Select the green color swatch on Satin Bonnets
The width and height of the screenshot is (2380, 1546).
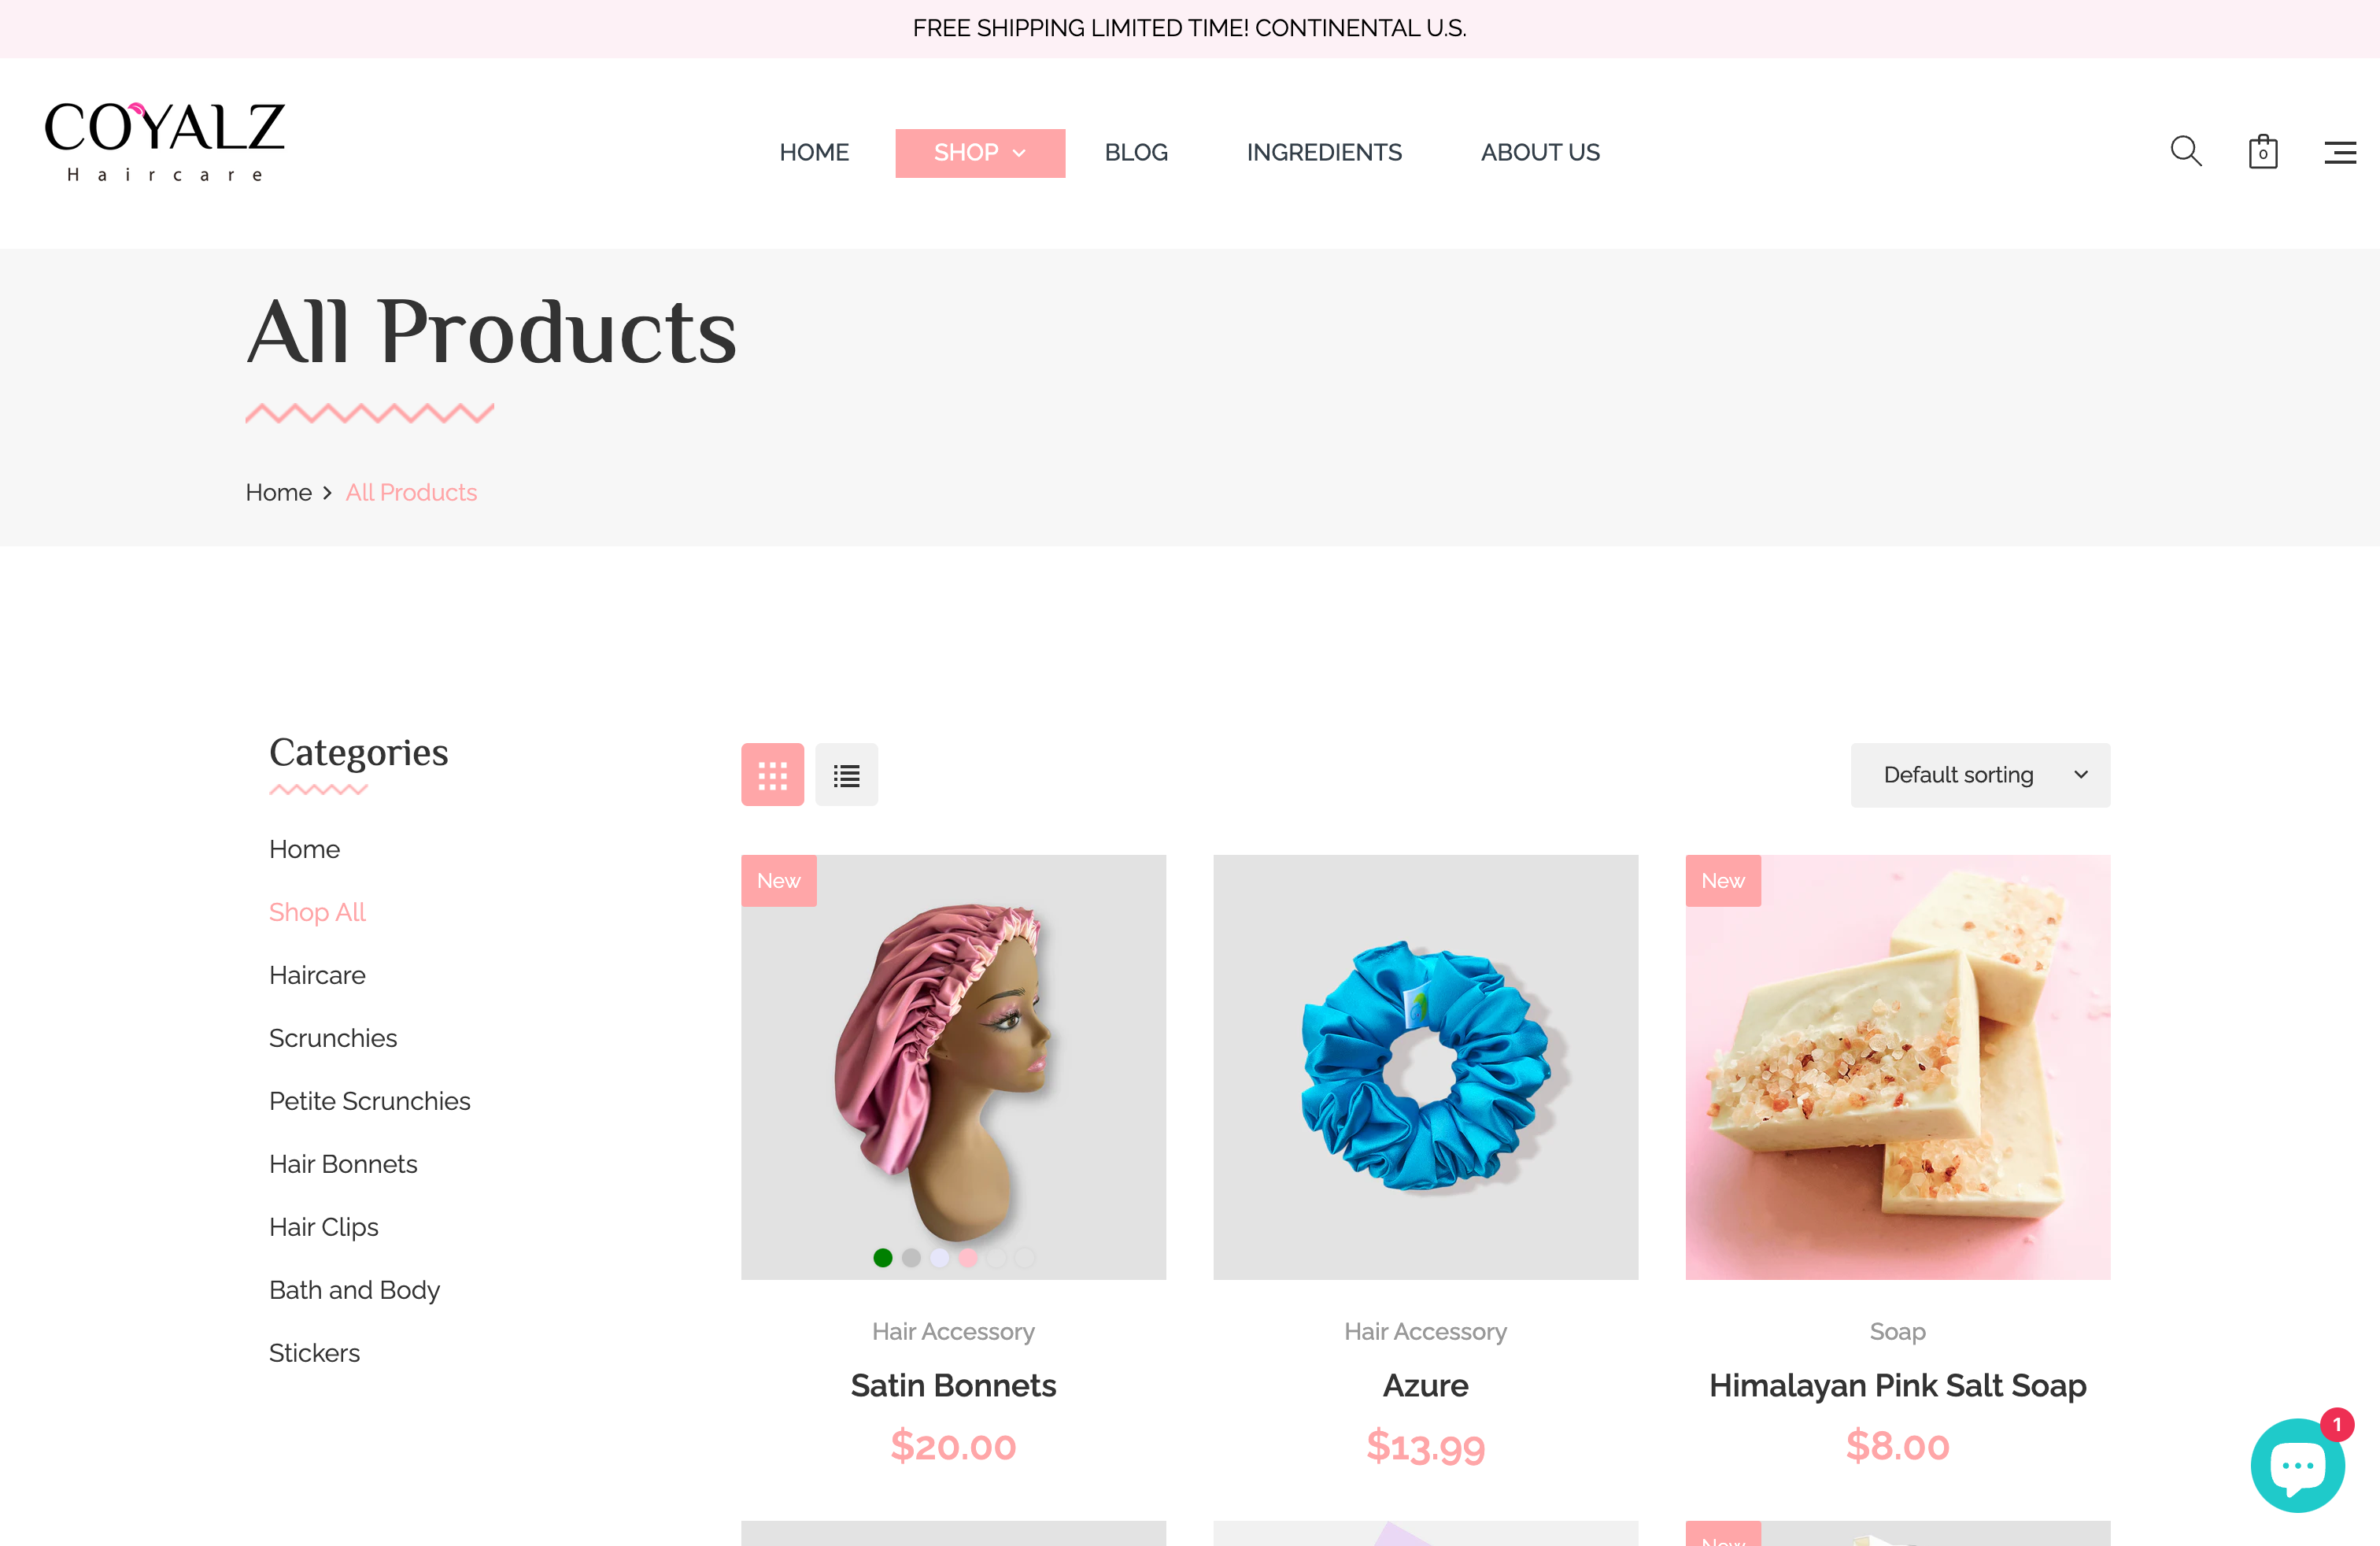tap(882, 1258)
